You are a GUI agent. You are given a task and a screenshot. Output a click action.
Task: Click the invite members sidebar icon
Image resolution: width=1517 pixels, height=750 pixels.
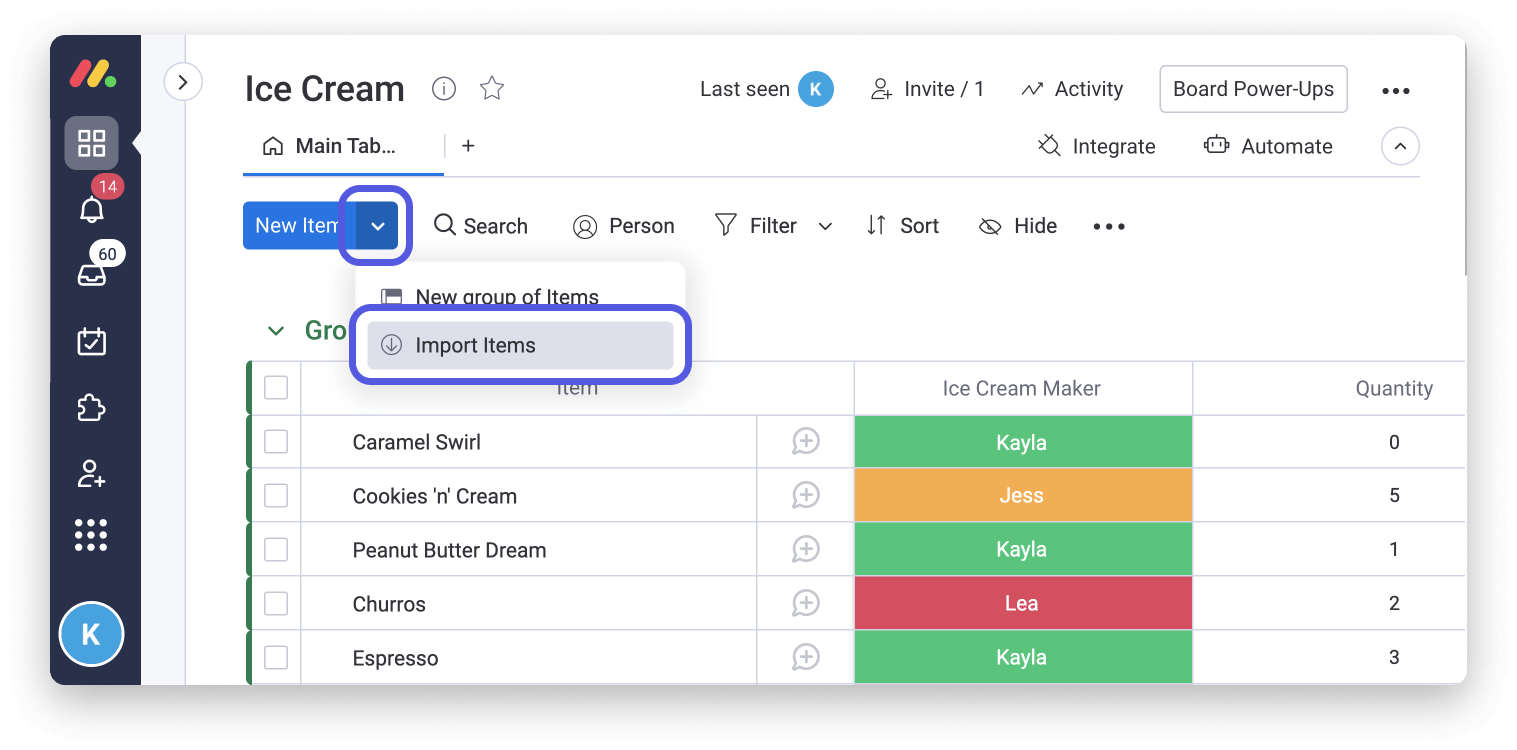tap(91, 474)
